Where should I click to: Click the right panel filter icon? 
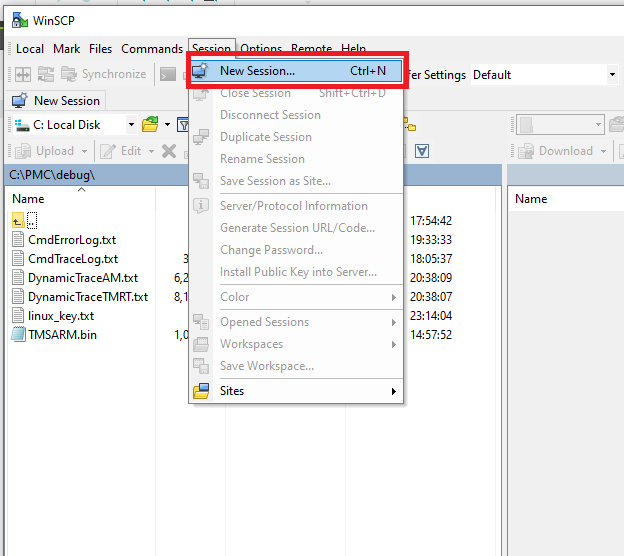coord(422,151)
